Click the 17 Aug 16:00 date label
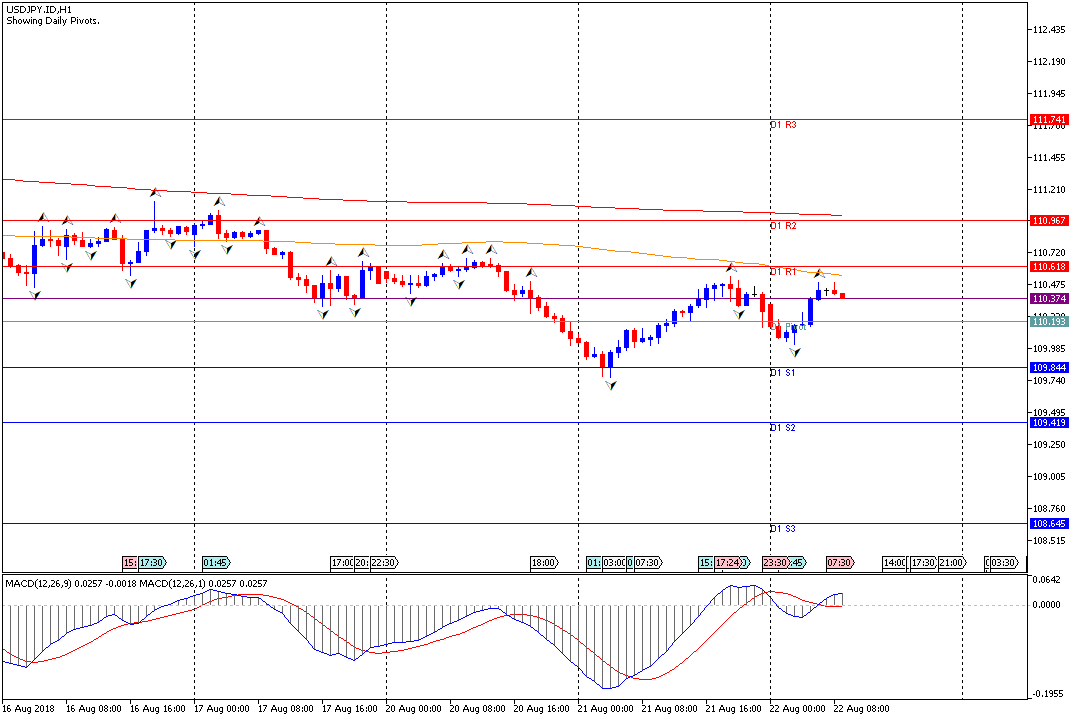 [x=350, y=709]
